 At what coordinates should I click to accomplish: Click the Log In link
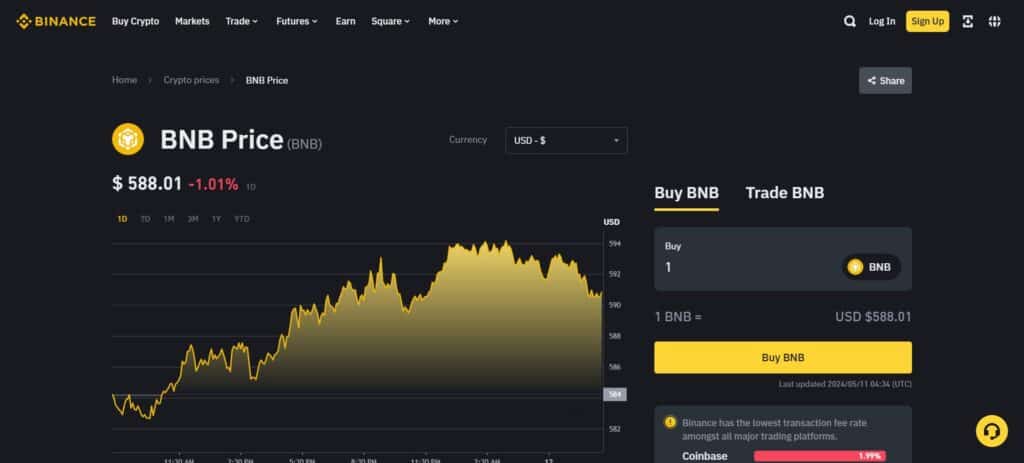click(x=882, y=22)
